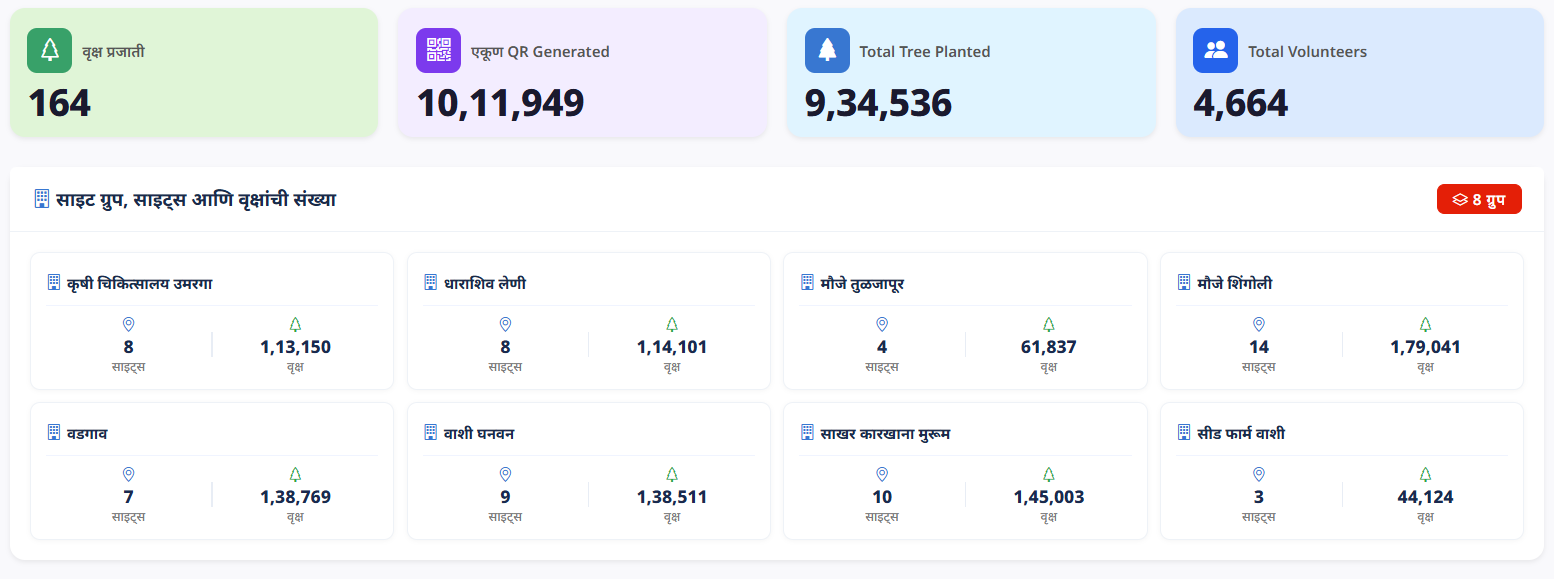Click the 10,11,949 QR generated figure

pos(500,103)
